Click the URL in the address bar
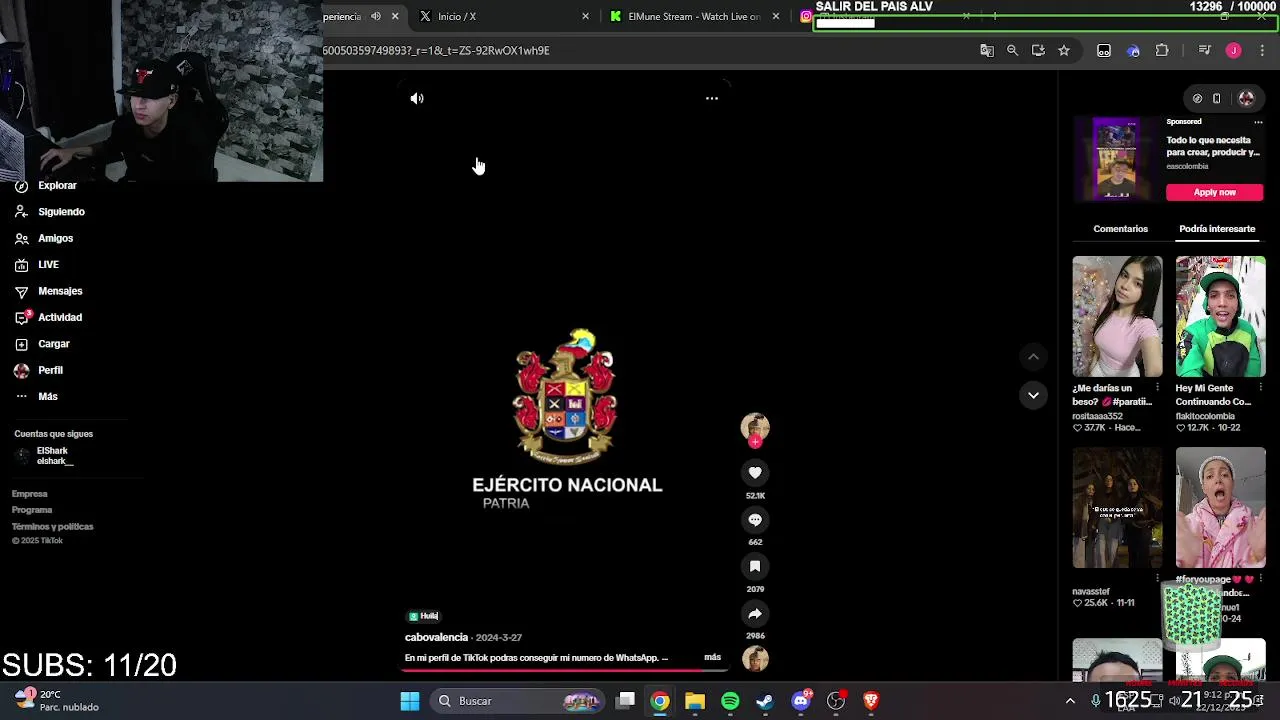 tap(436, 50)
